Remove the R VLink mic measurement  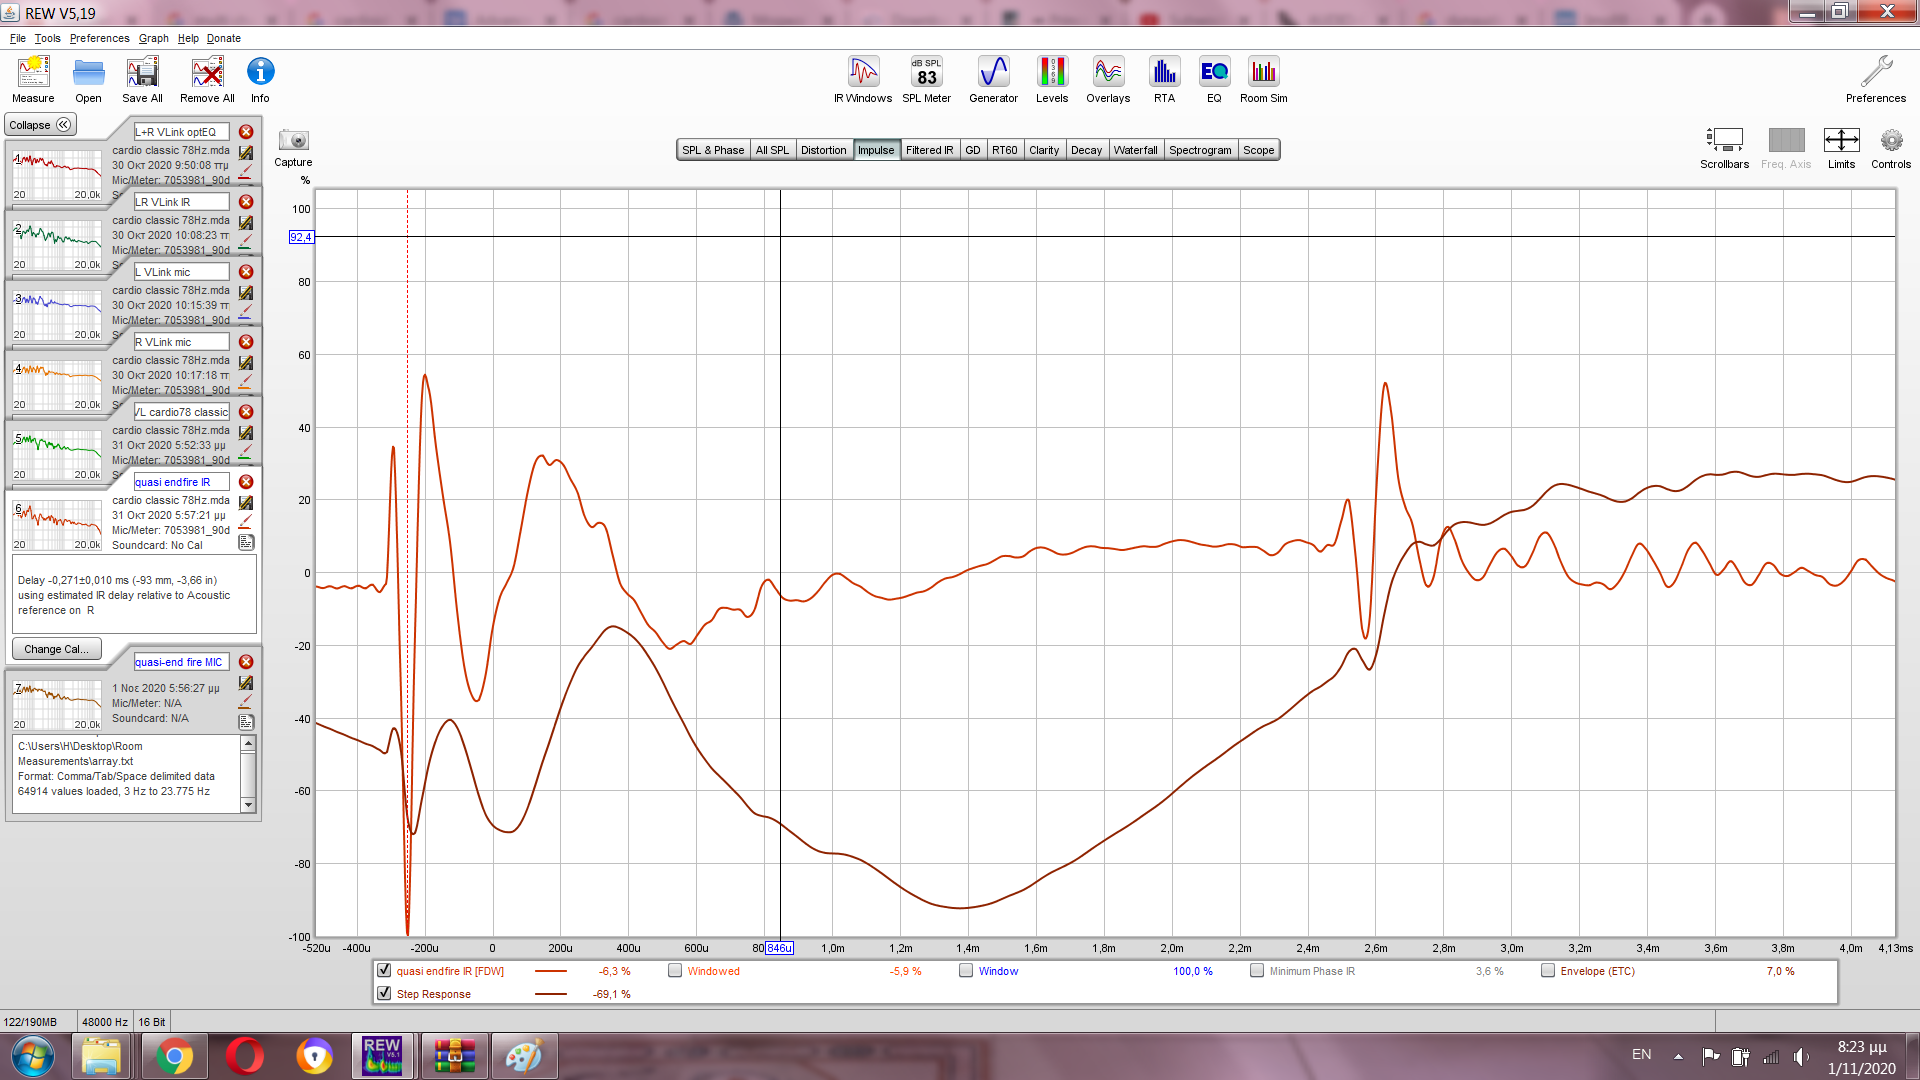coord(246,342)
